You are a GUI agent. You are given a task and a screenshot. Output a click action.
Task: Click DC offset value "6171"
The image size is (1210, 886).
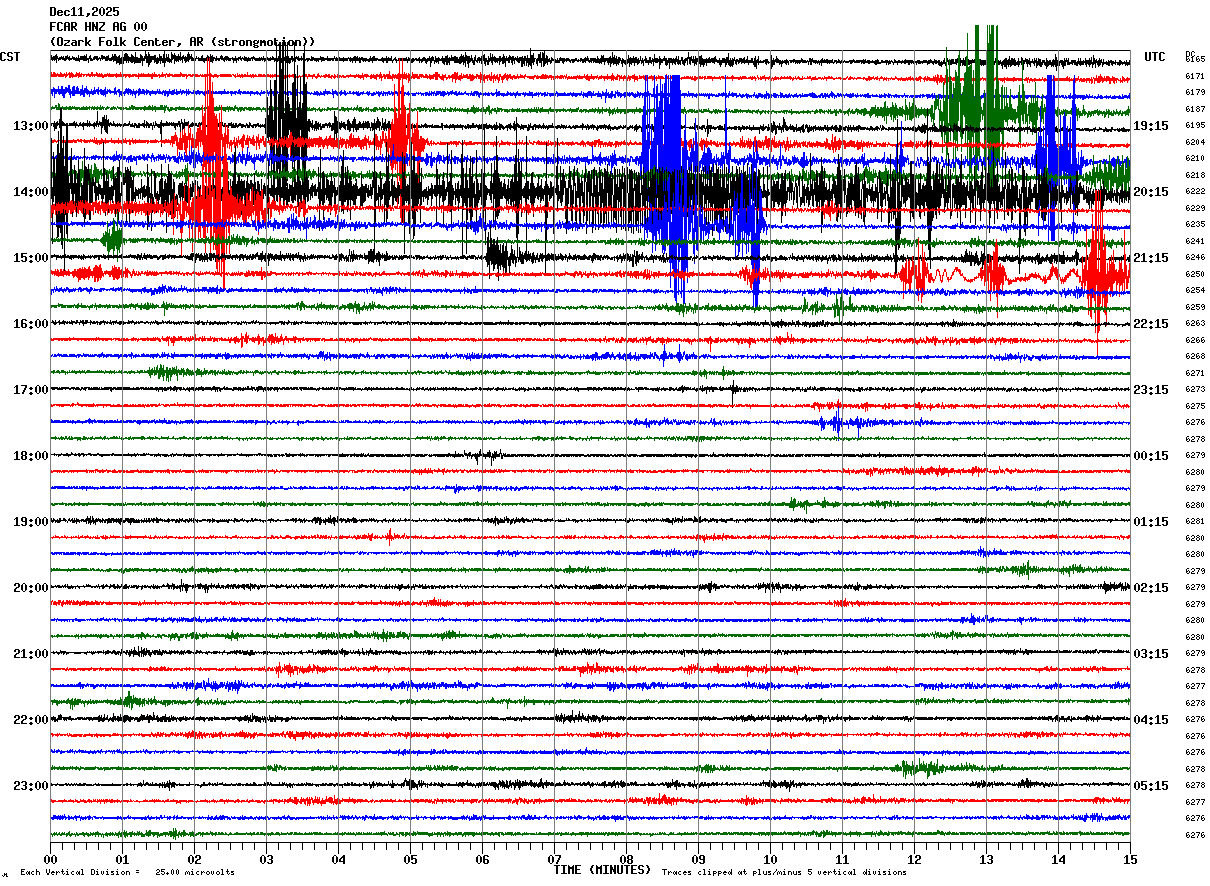tap(1195, 76)
